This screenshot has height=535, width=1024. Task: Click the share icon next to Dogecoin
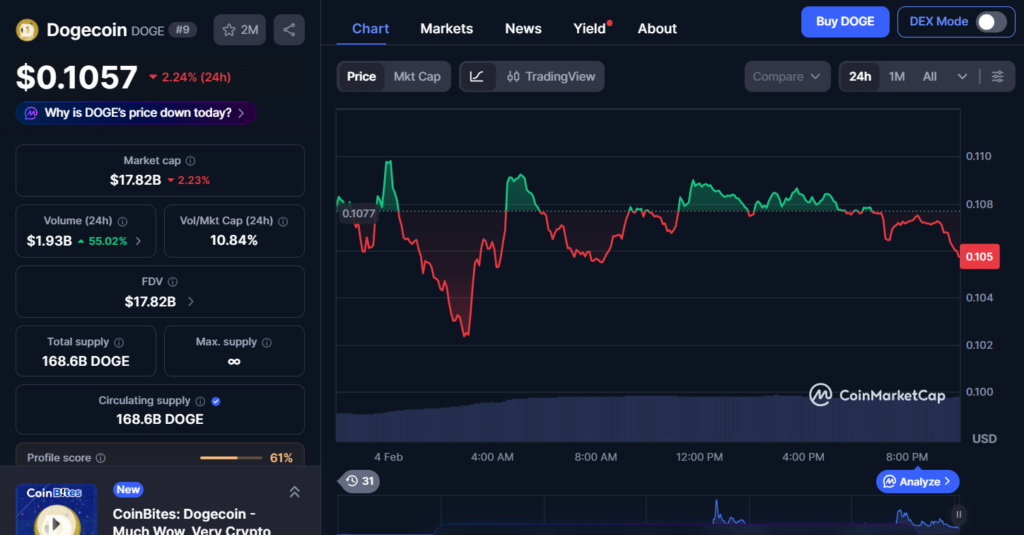coord(289,30)
